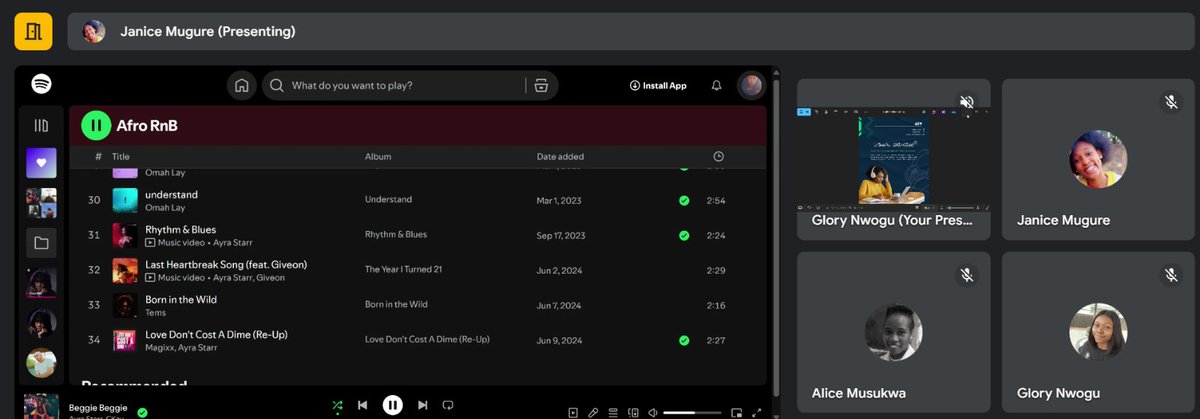
Task: Click 'Janice Mugure (Presenting)' header text
Action: [x=208, y=31]
